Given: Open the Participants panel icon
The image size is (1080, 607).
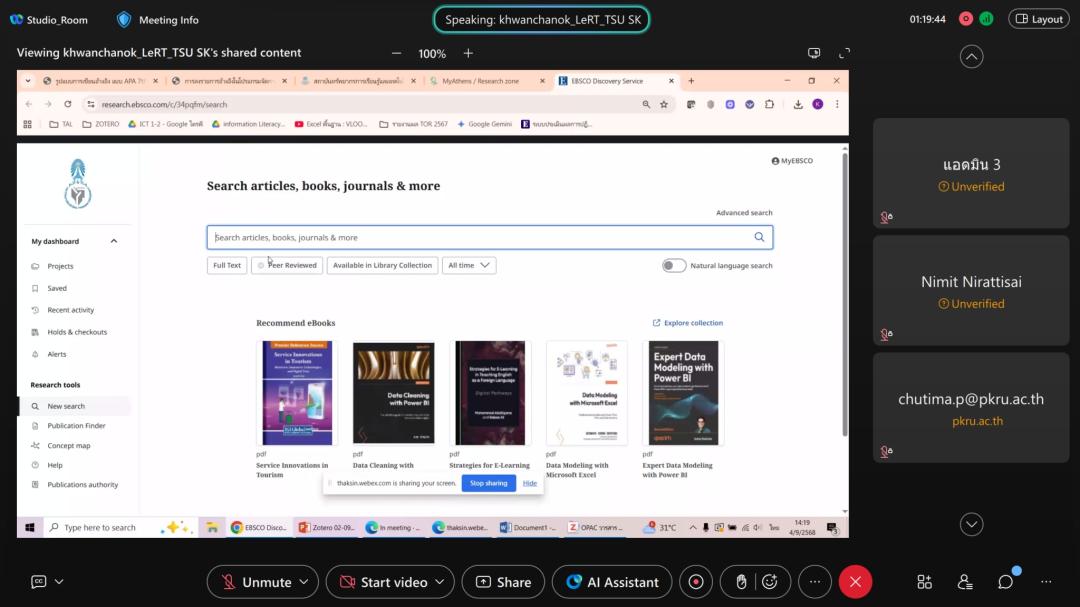Looking at the screenshot, I should 965,582.
